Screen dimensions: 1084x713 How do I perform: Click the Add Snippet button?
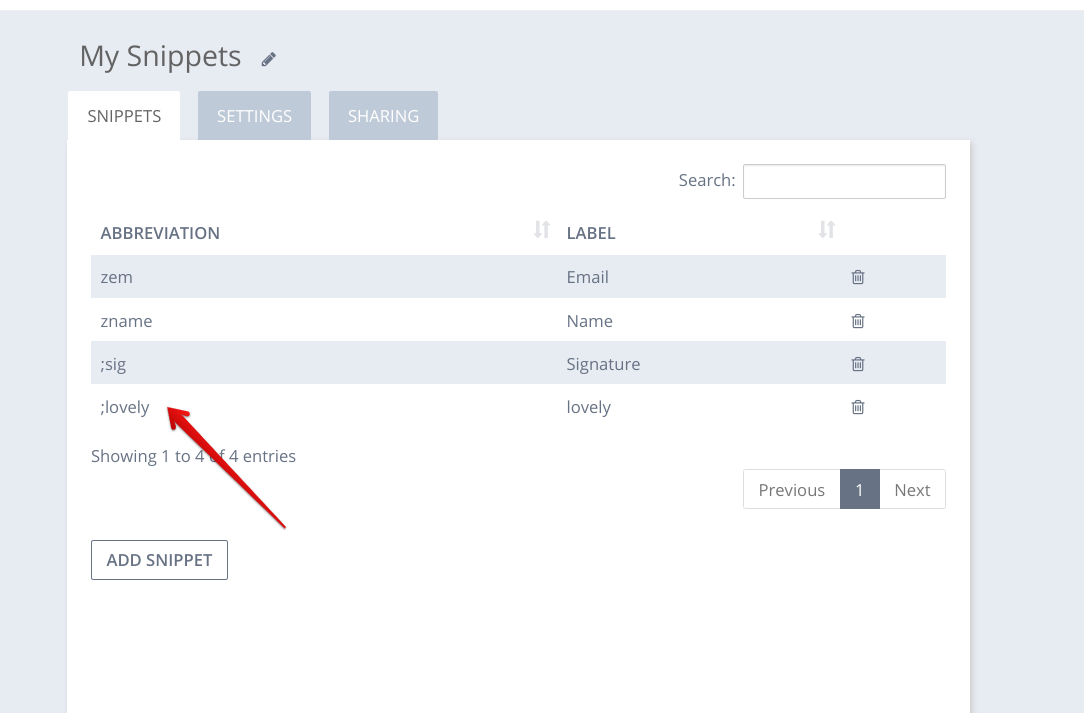159,560
